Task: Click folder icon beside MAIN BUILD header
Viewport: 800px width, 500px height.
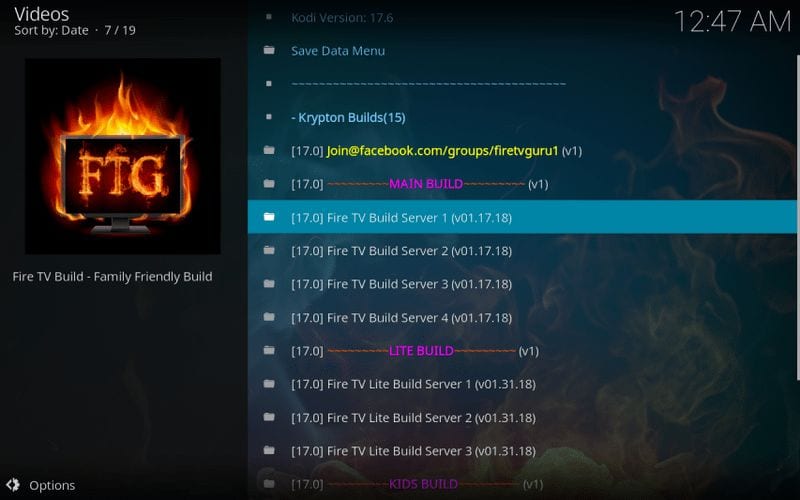Action: 269,184
